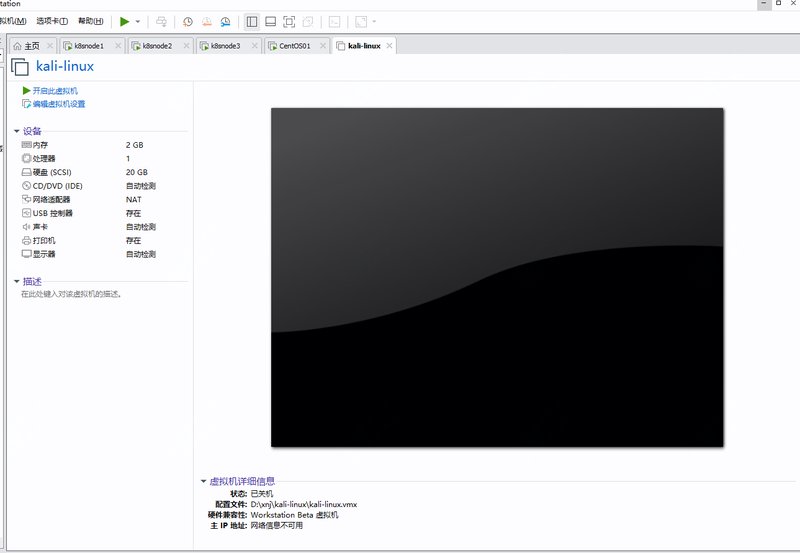Switch to the CentOS01 tab
This screenshot has width=800, height=553.
(295, 46)
